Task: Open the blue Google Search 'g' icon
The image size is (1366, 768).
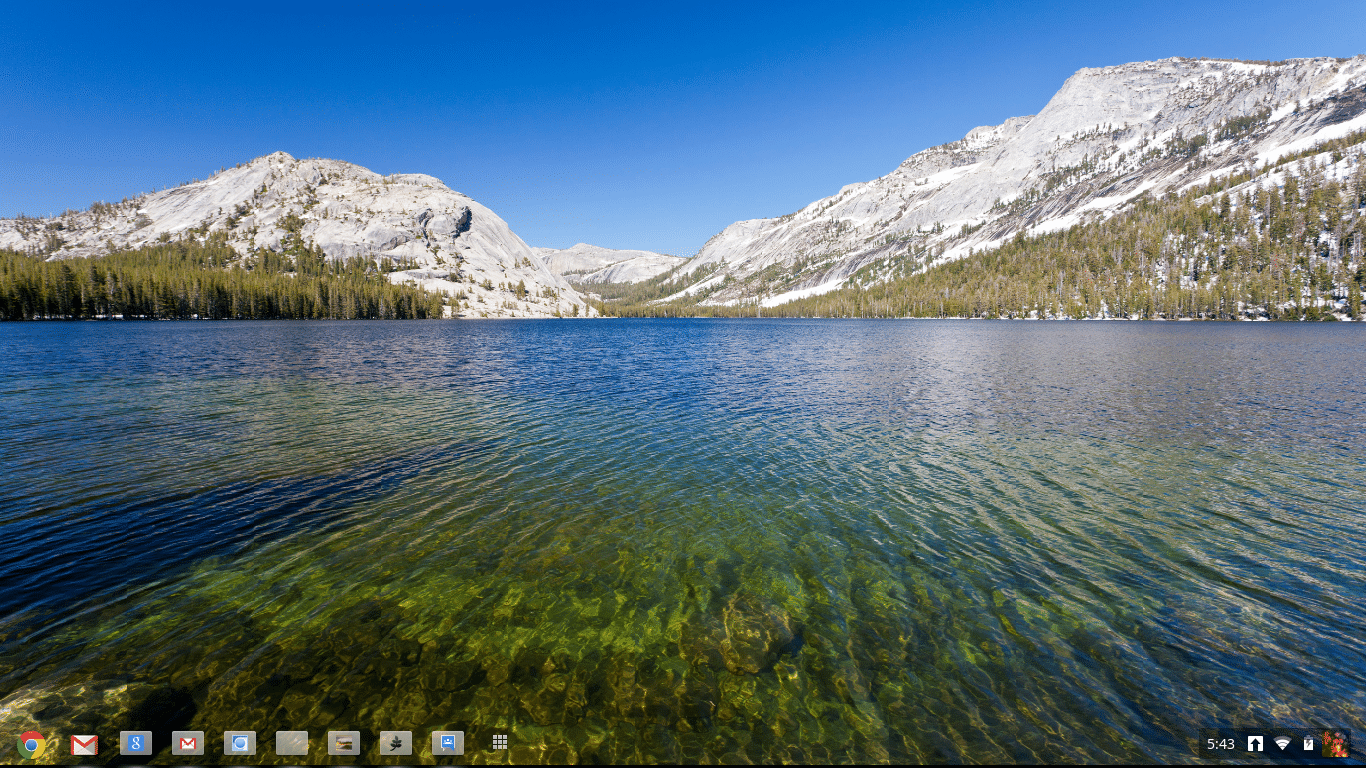Action: point(136,743)
